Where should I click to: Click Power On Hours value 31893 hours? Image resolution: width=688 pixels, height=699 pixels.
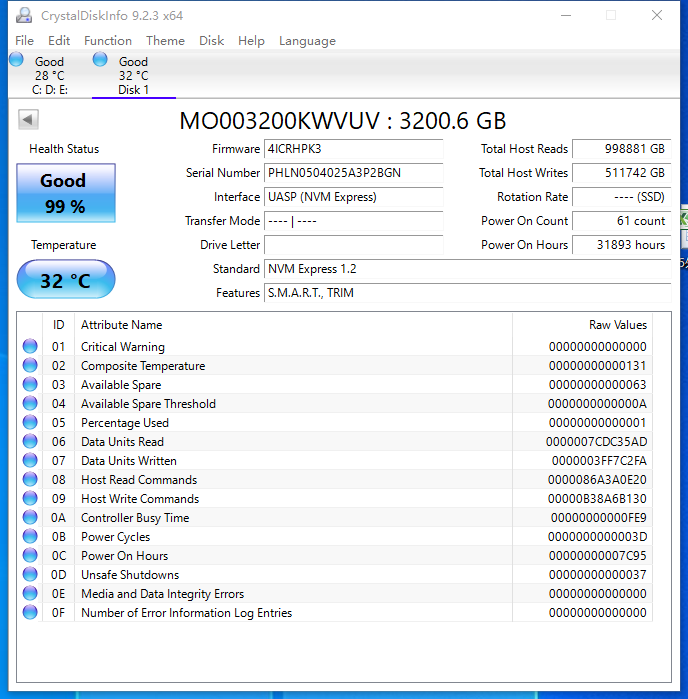click(x=622, y=245)
